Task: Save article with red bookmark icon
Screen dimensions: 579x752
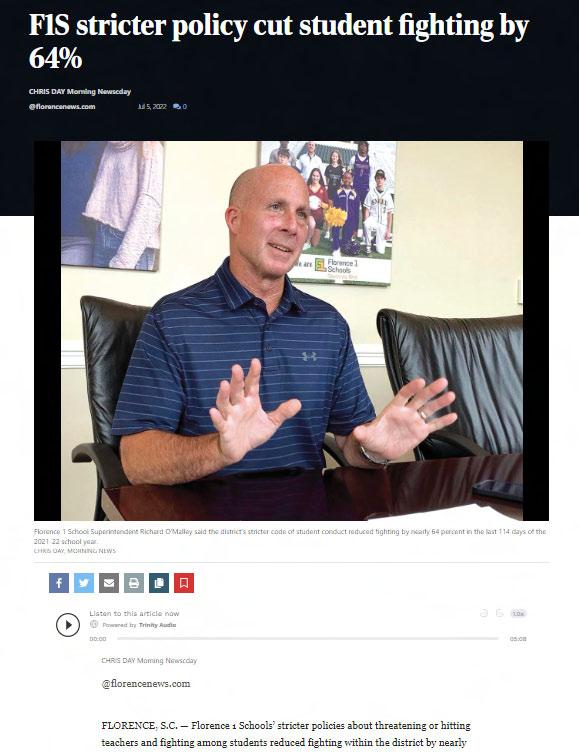Action: pos(184,583)
